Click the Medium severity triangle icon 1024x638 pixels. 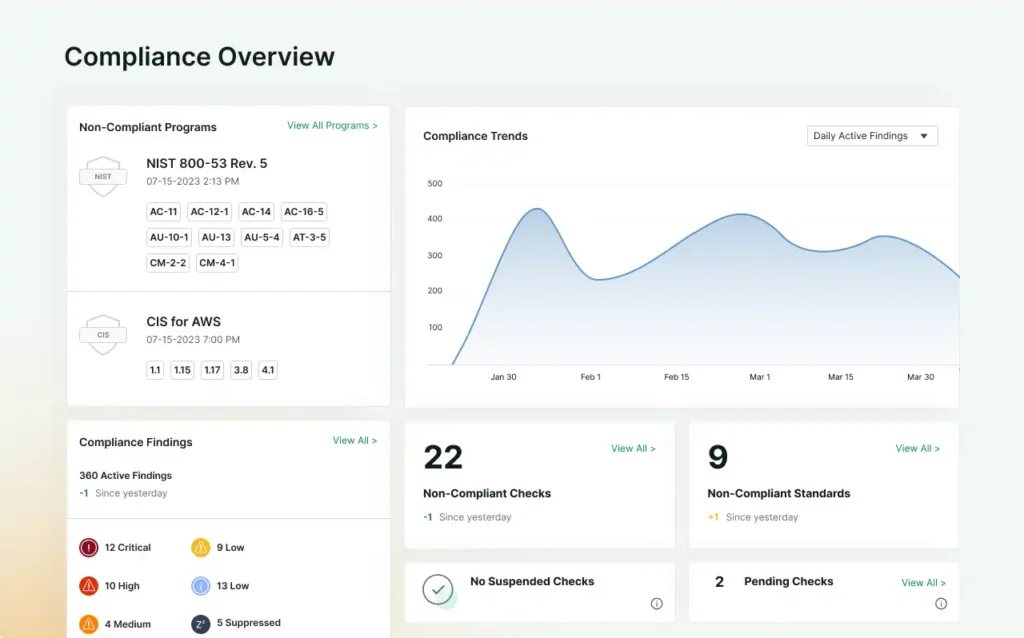coord(88,623)
